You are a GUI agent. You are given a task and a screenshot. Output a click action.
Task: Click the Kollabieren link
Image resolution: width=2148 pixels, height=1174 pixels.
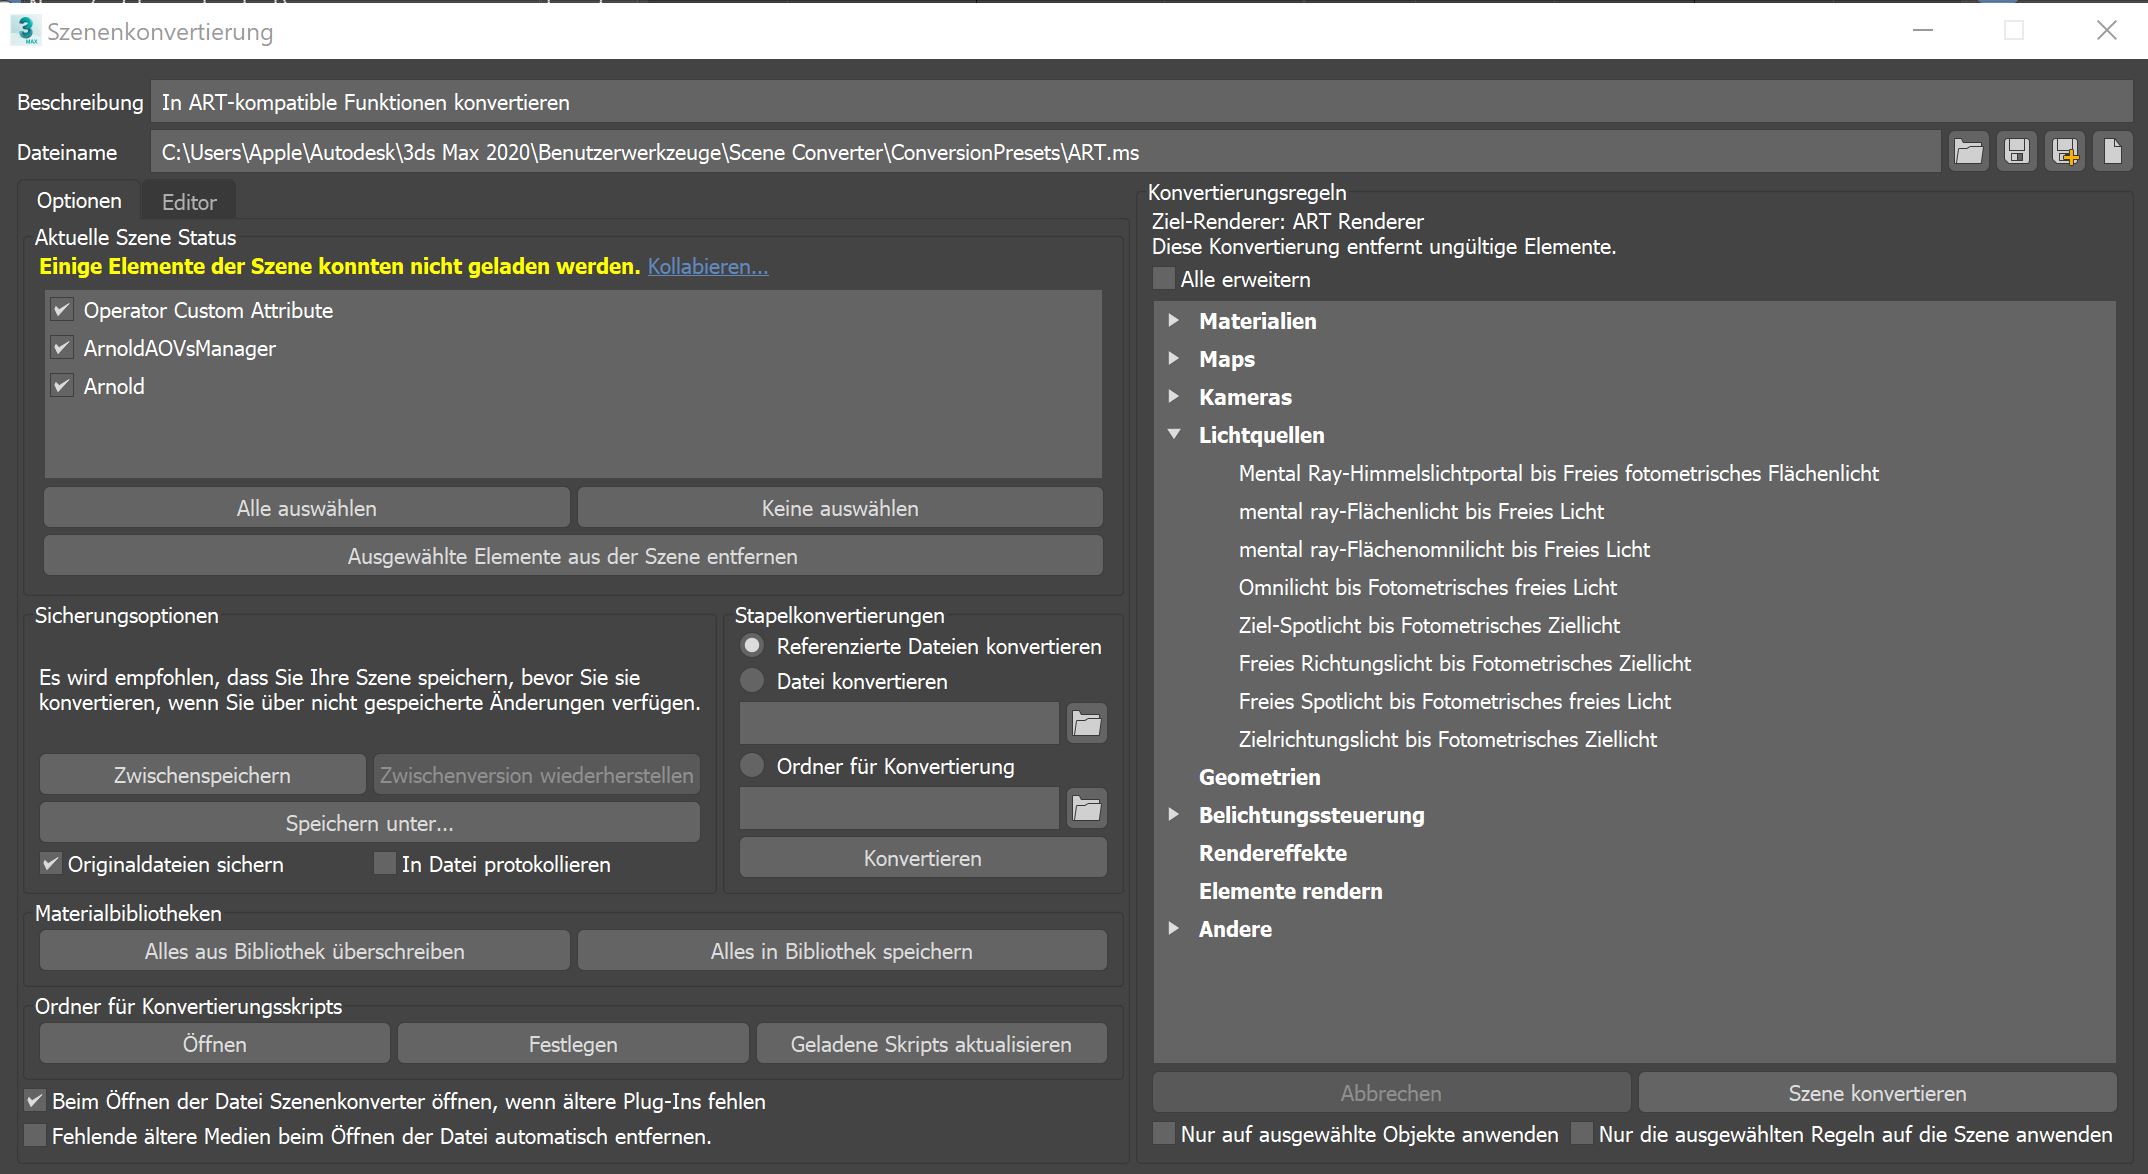click(x=708, y=267)
